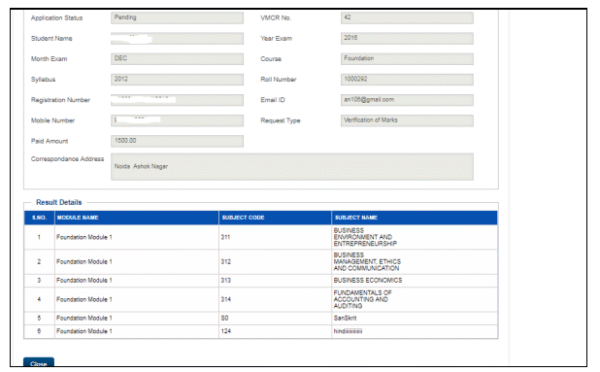Select the Request Type field

(407, 121)
